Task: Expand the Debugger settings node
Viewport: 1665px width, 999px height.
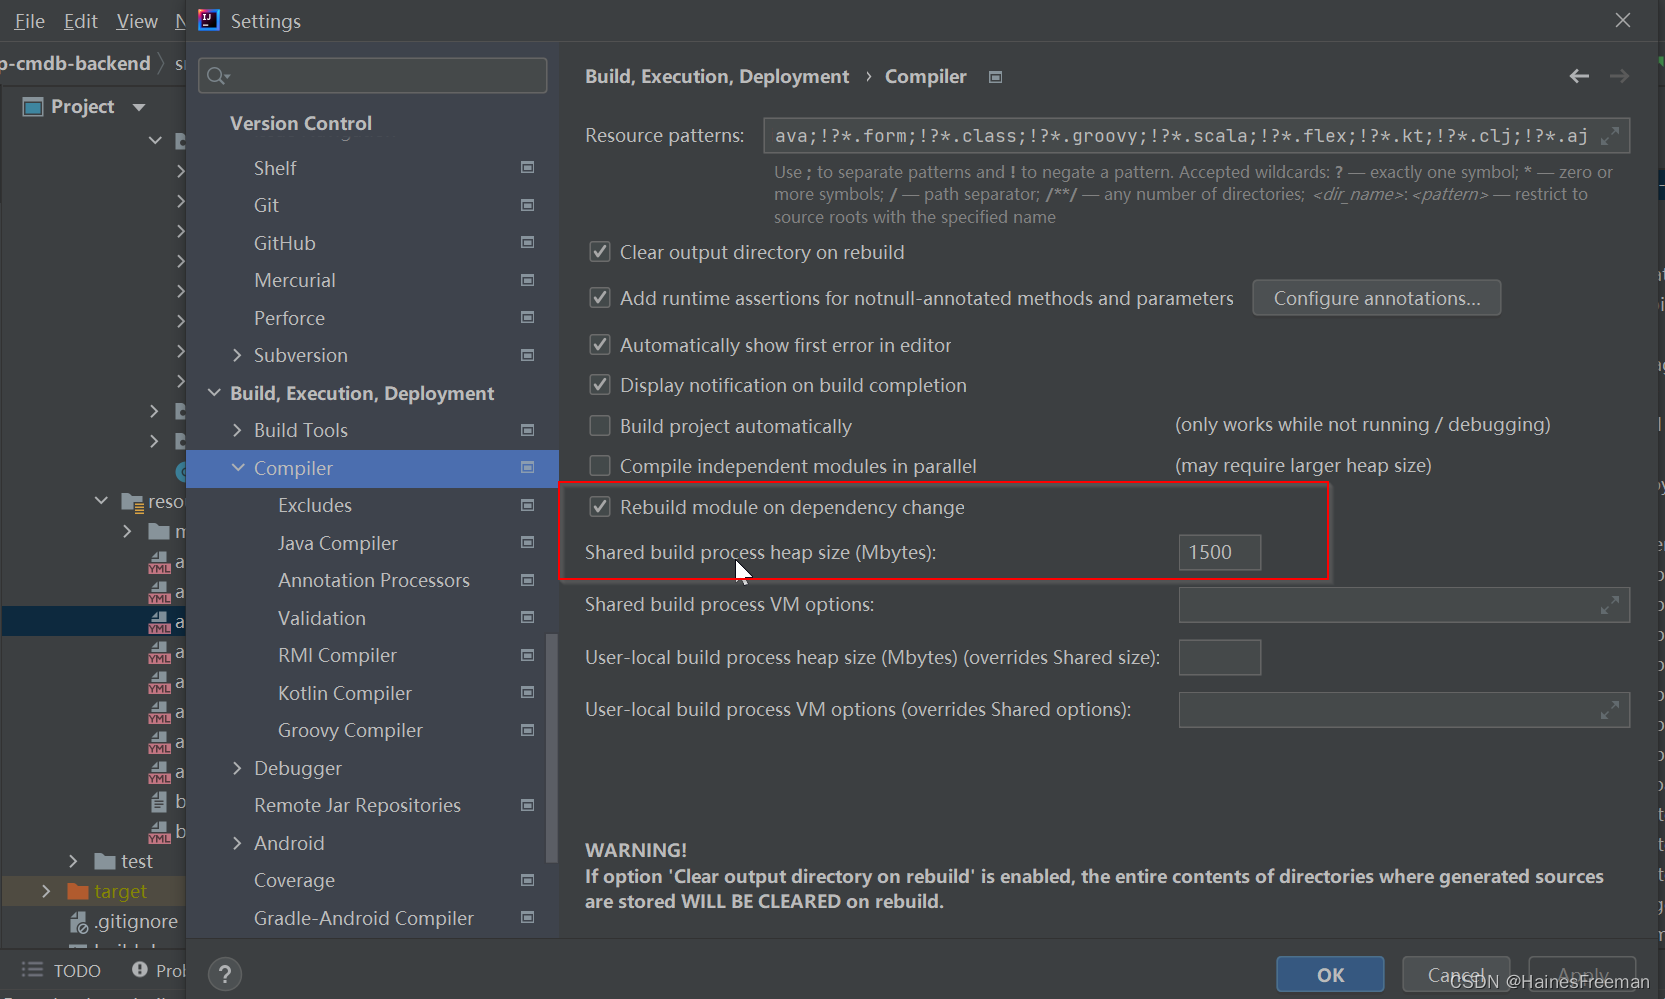Action: (237, 768)
